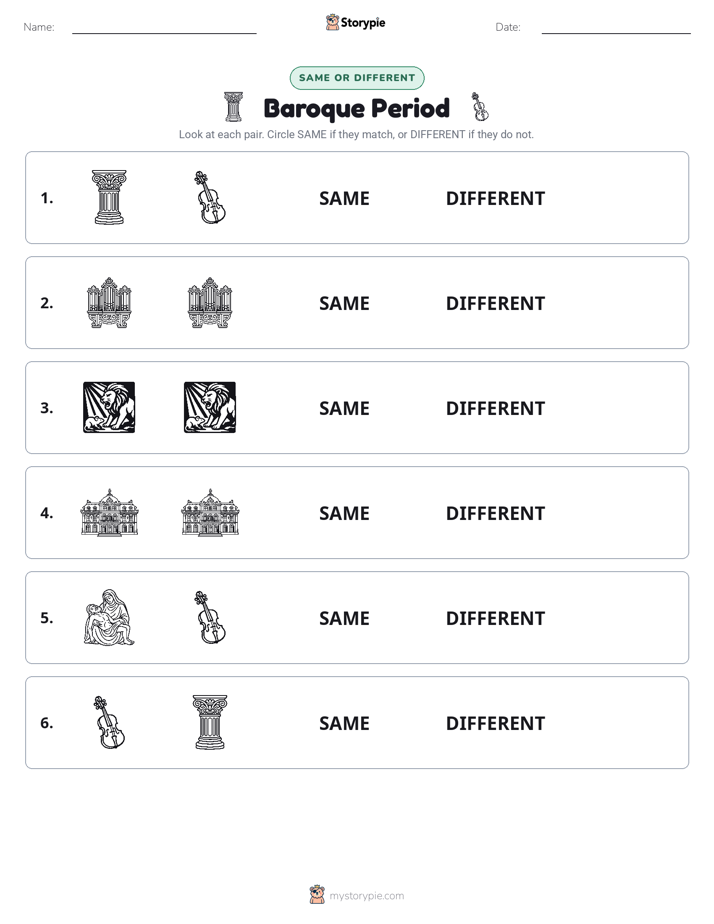Choose SAME for pair 3
714x924 pixels.
[x=344, y=408]
